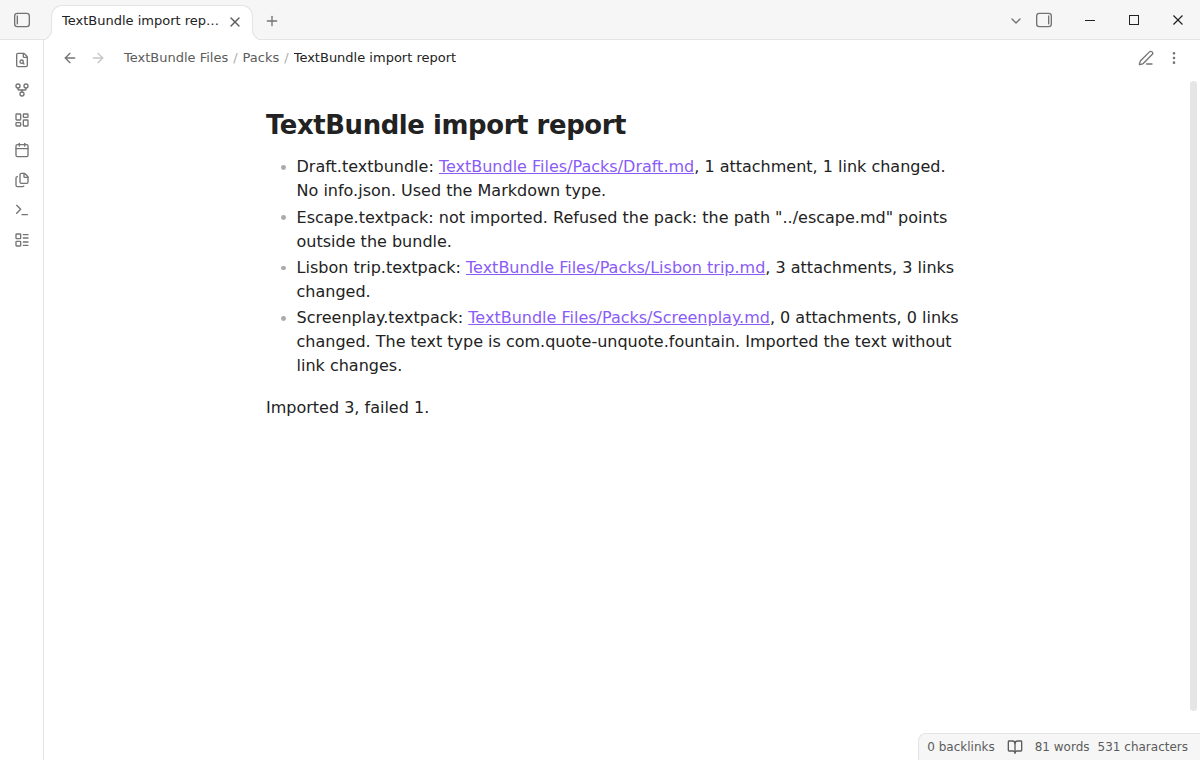
Task: Click the 531 characters count
Action: pos(1143,747)
